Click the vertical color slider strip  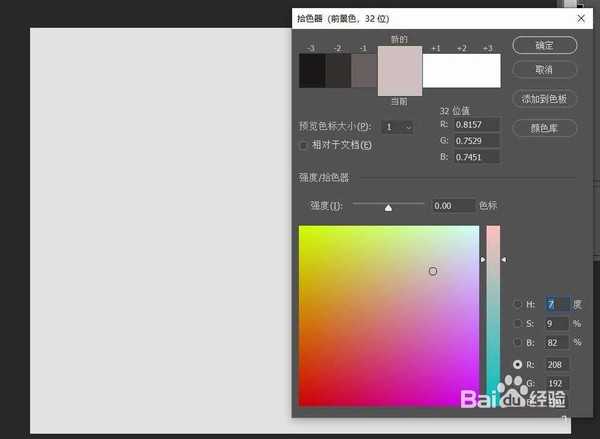click(492, 310)
